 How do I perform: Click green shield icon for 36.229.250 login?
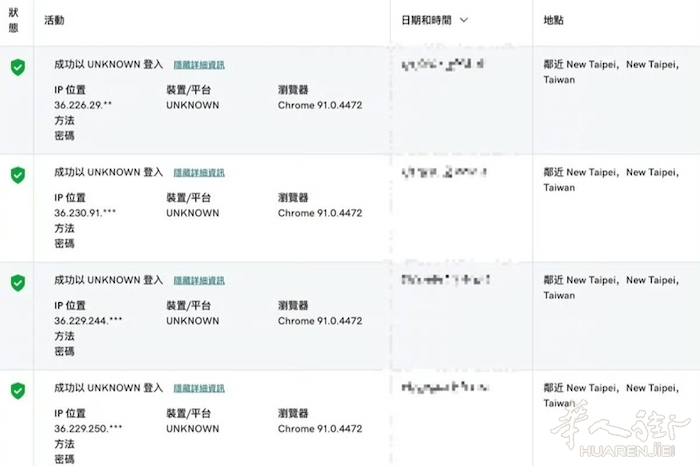pyautogui.click(x=18, y=391)
